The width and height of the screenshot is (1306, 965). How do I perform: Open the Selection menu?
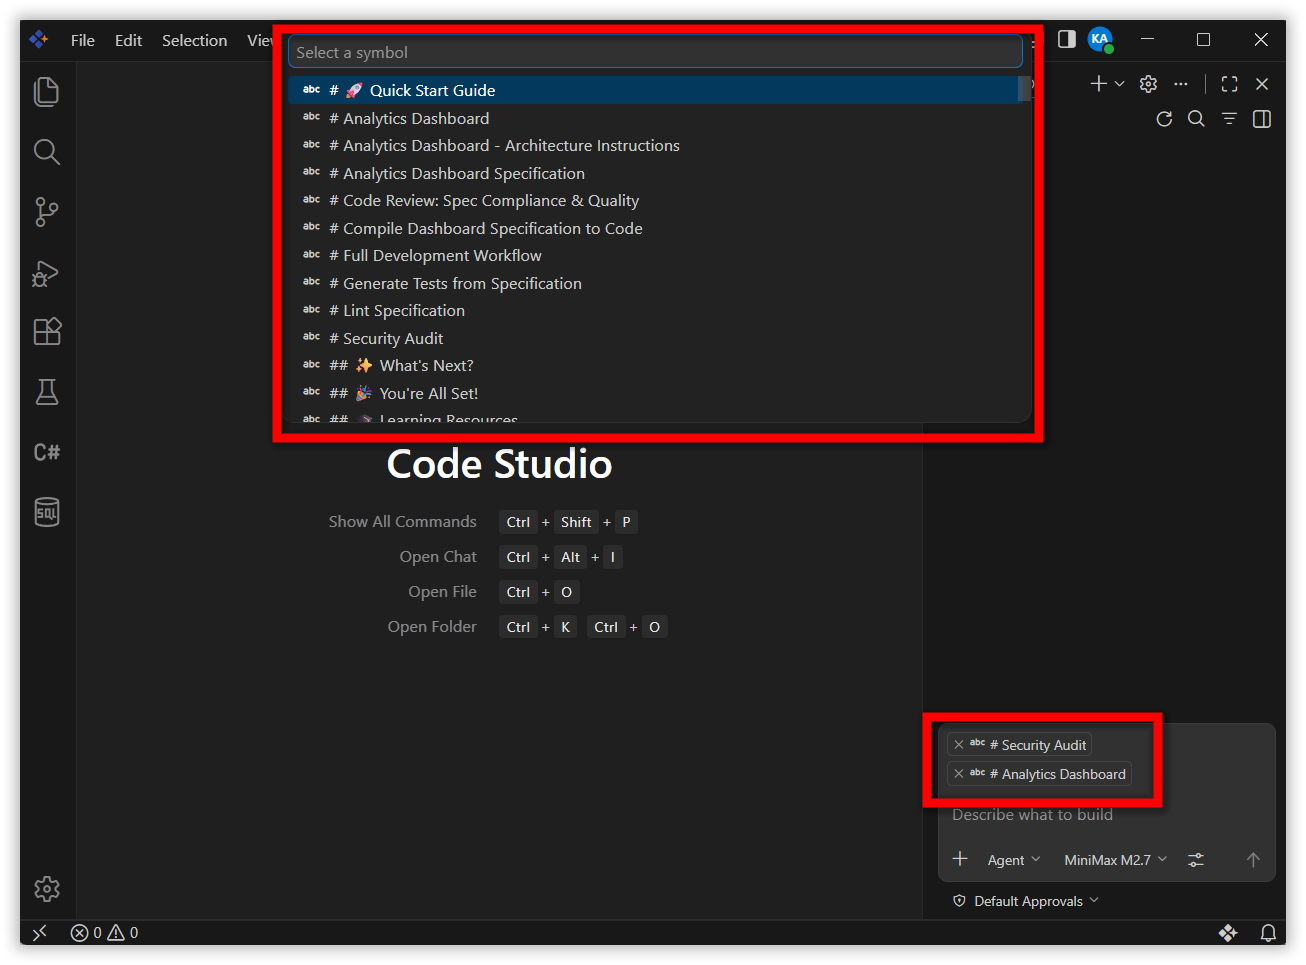tap(194, 40)
